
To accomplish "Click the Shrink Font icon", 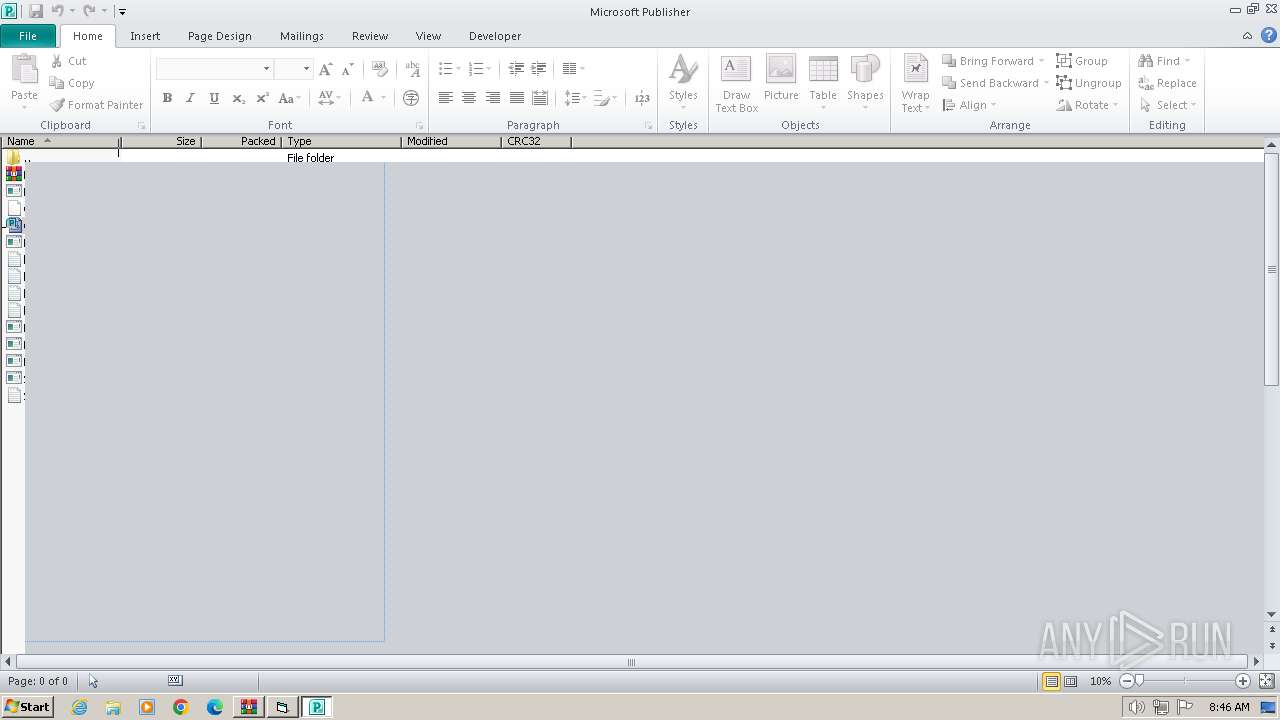I will point(347,69).
